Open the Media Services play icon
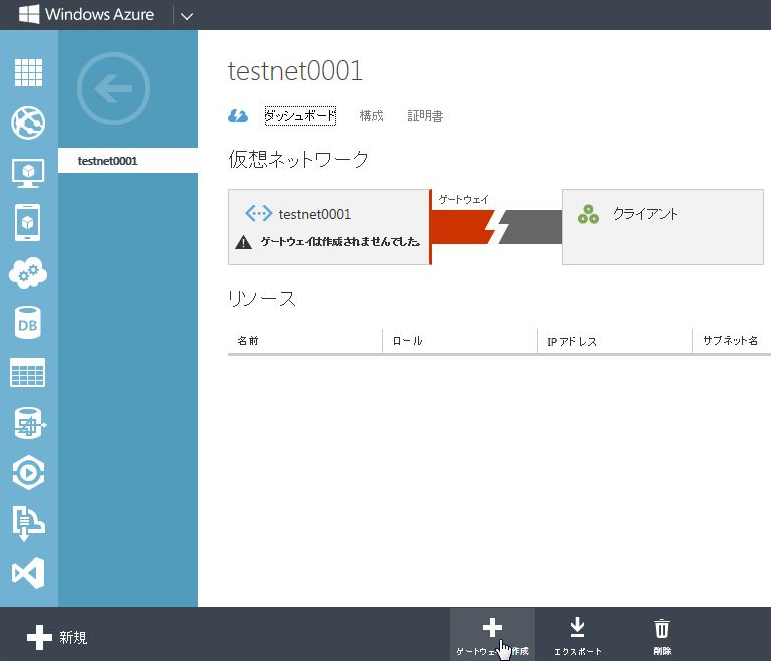This screenshot has width=771, height=661. (x=28, y=473)
